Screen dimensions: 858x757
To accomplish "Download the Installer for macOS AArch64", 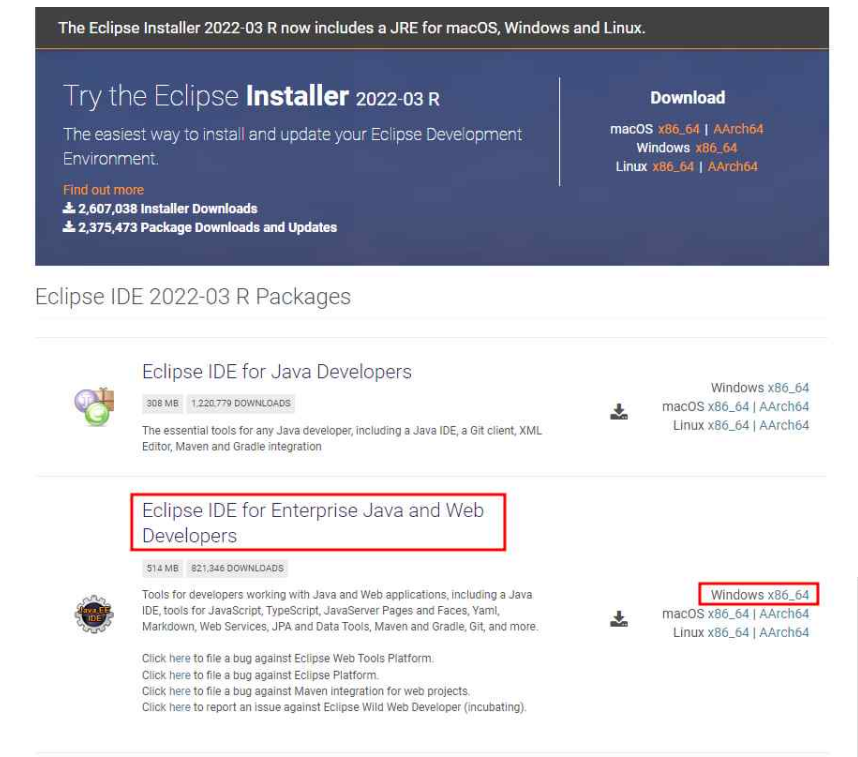I will click(738, 129).
